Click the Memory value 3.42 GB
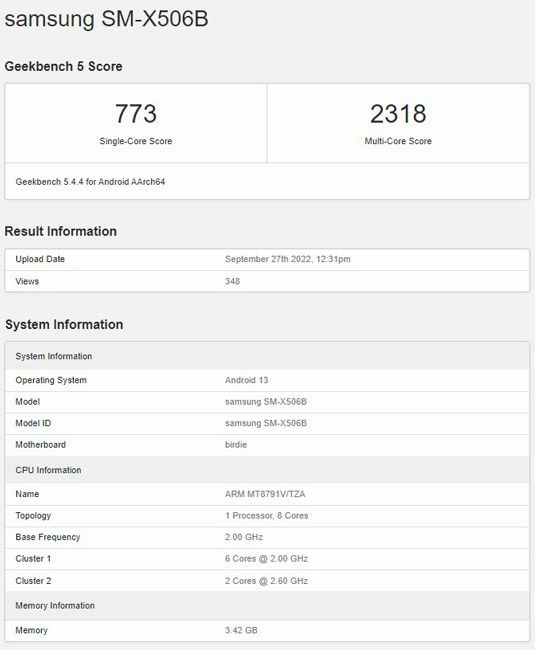 coord(241,630)
